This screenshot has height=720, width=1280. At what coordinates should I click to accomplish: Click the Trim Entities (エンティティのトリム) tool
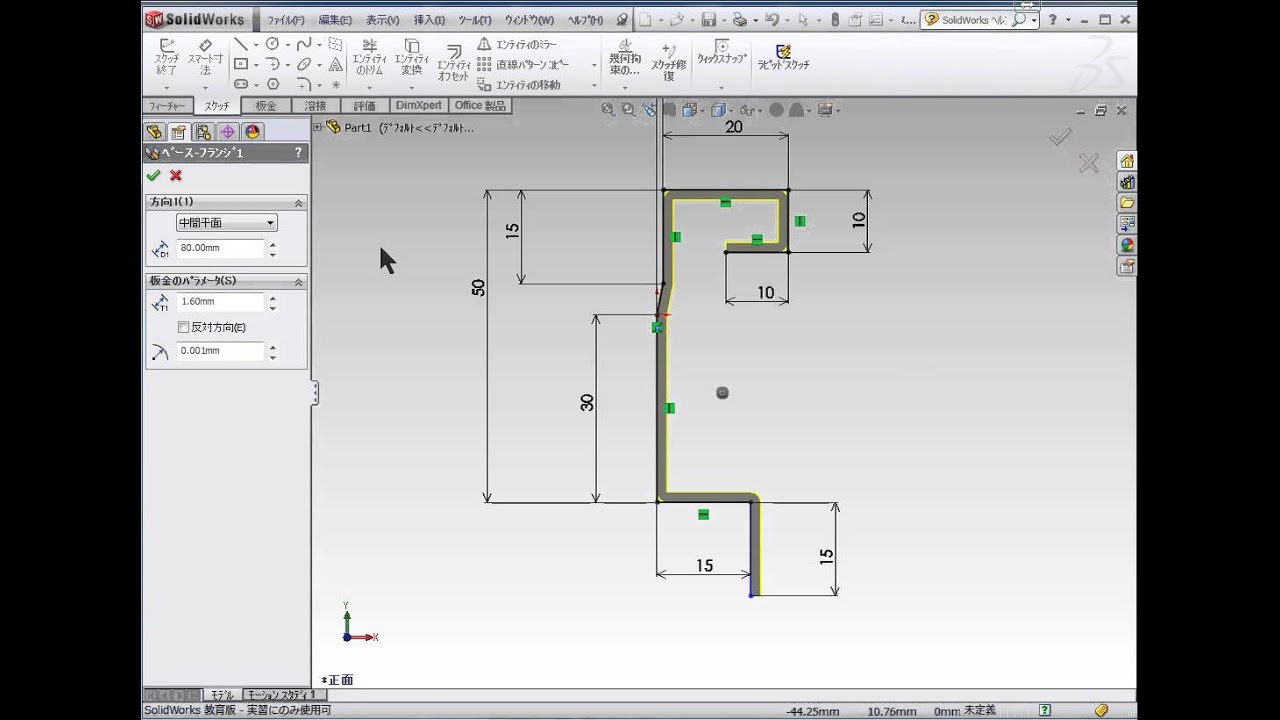(369, 57)
